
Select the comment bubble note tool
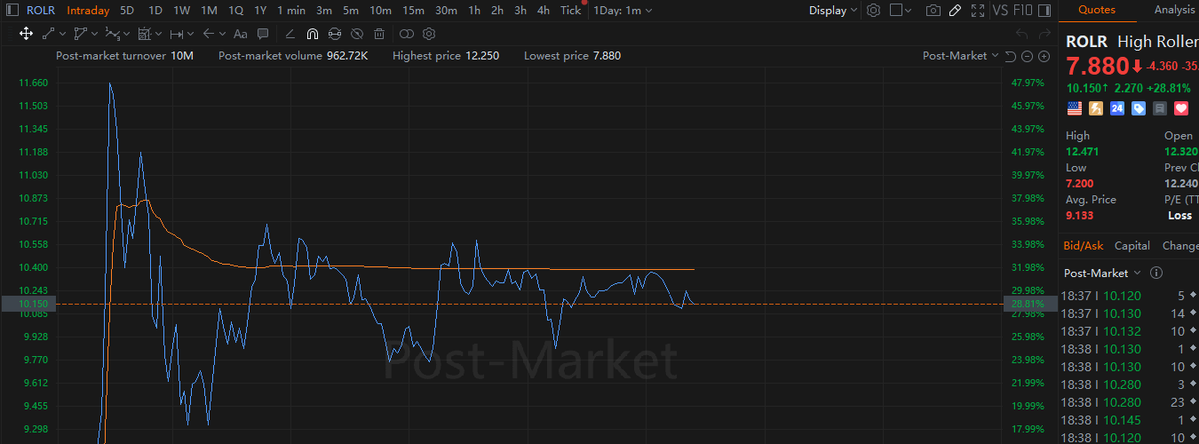262,34
